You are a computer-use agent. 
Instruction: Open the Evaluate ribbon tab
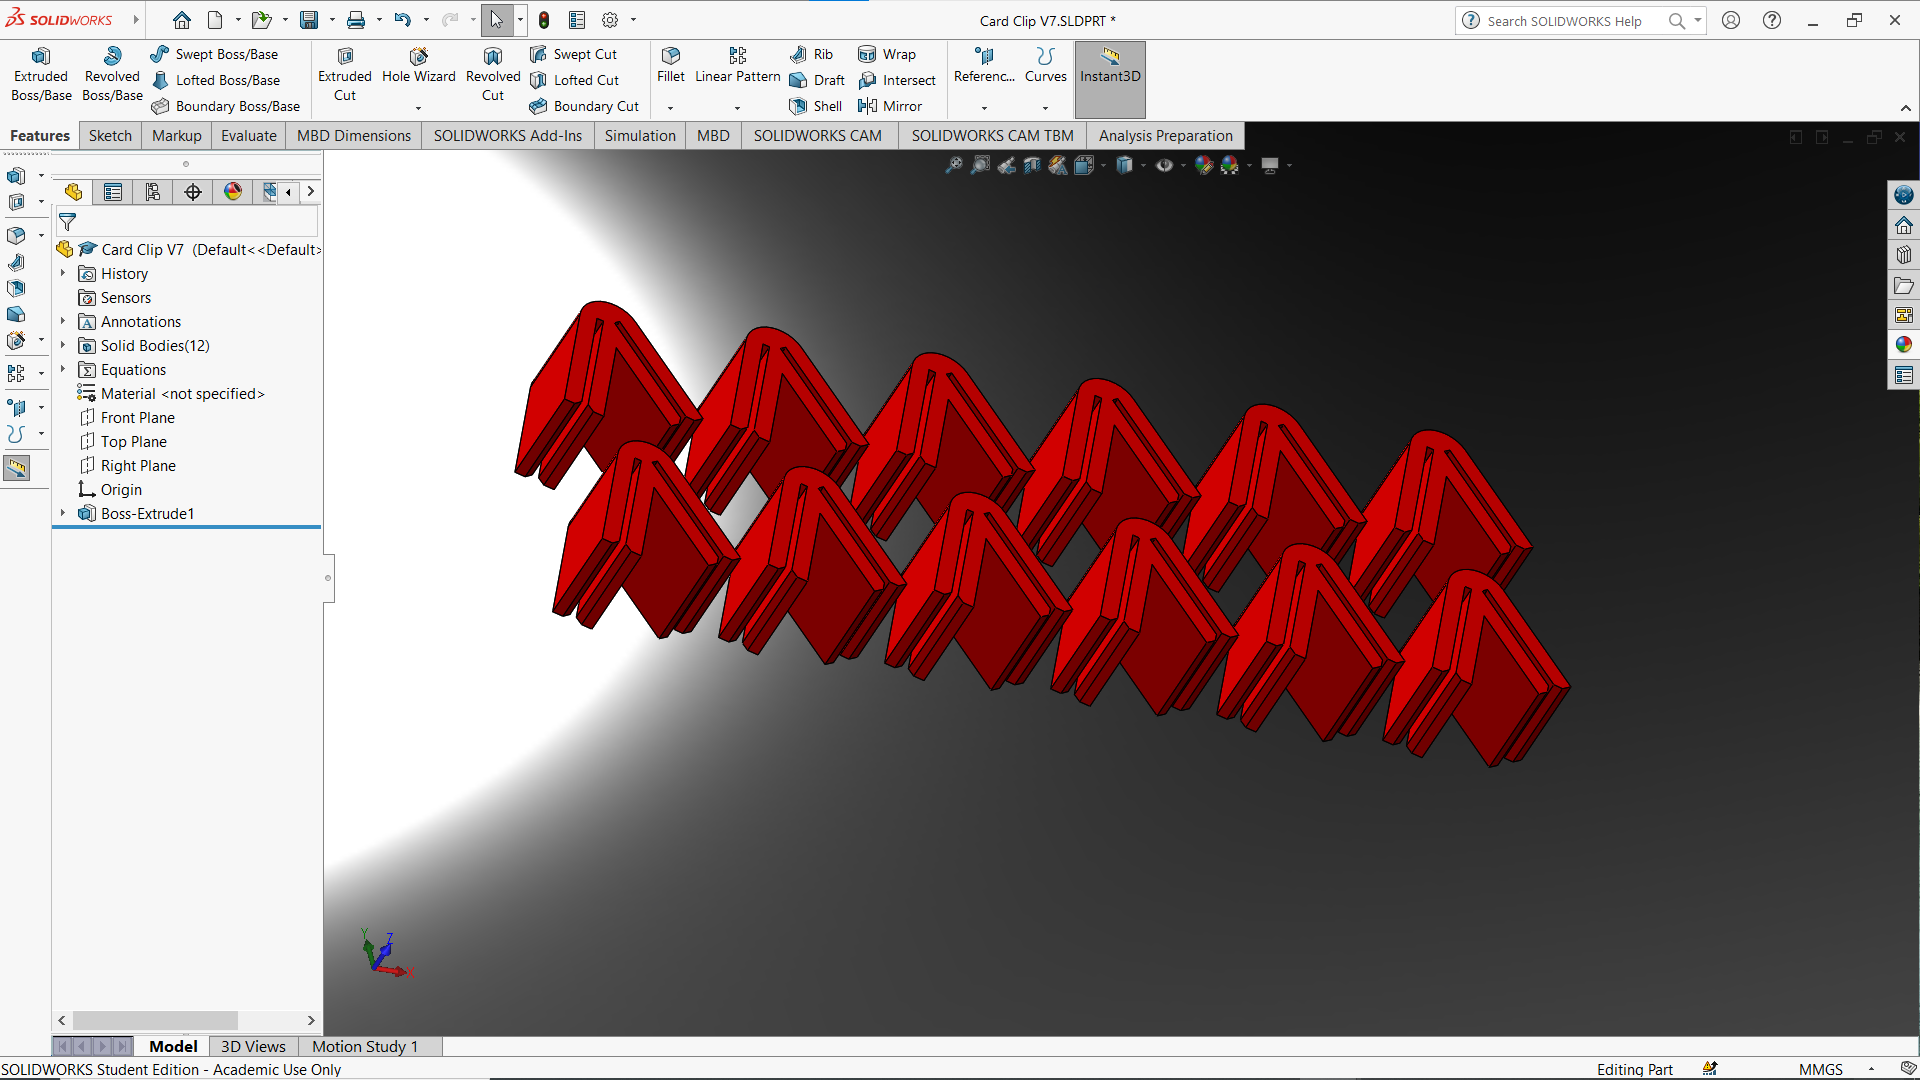(x=248, y=135)
